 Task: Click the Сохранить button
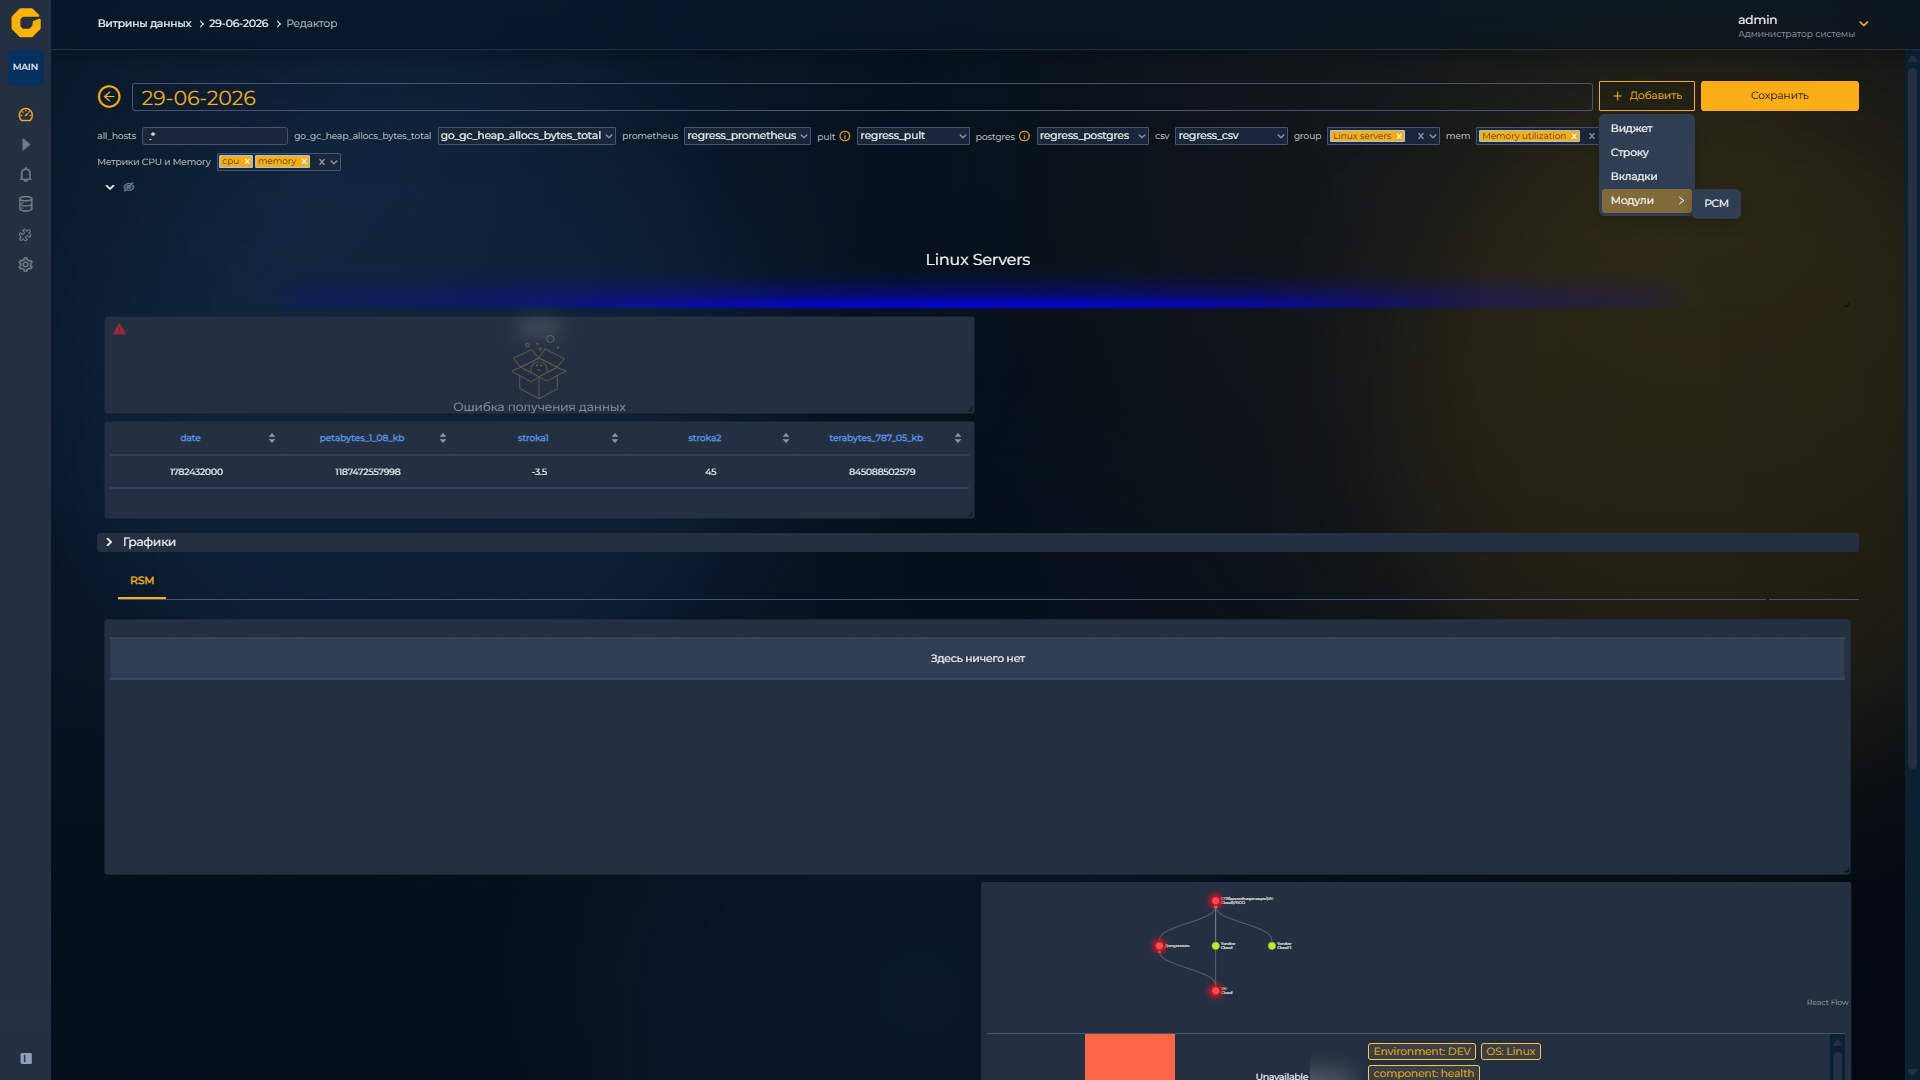pos(1779,96)
